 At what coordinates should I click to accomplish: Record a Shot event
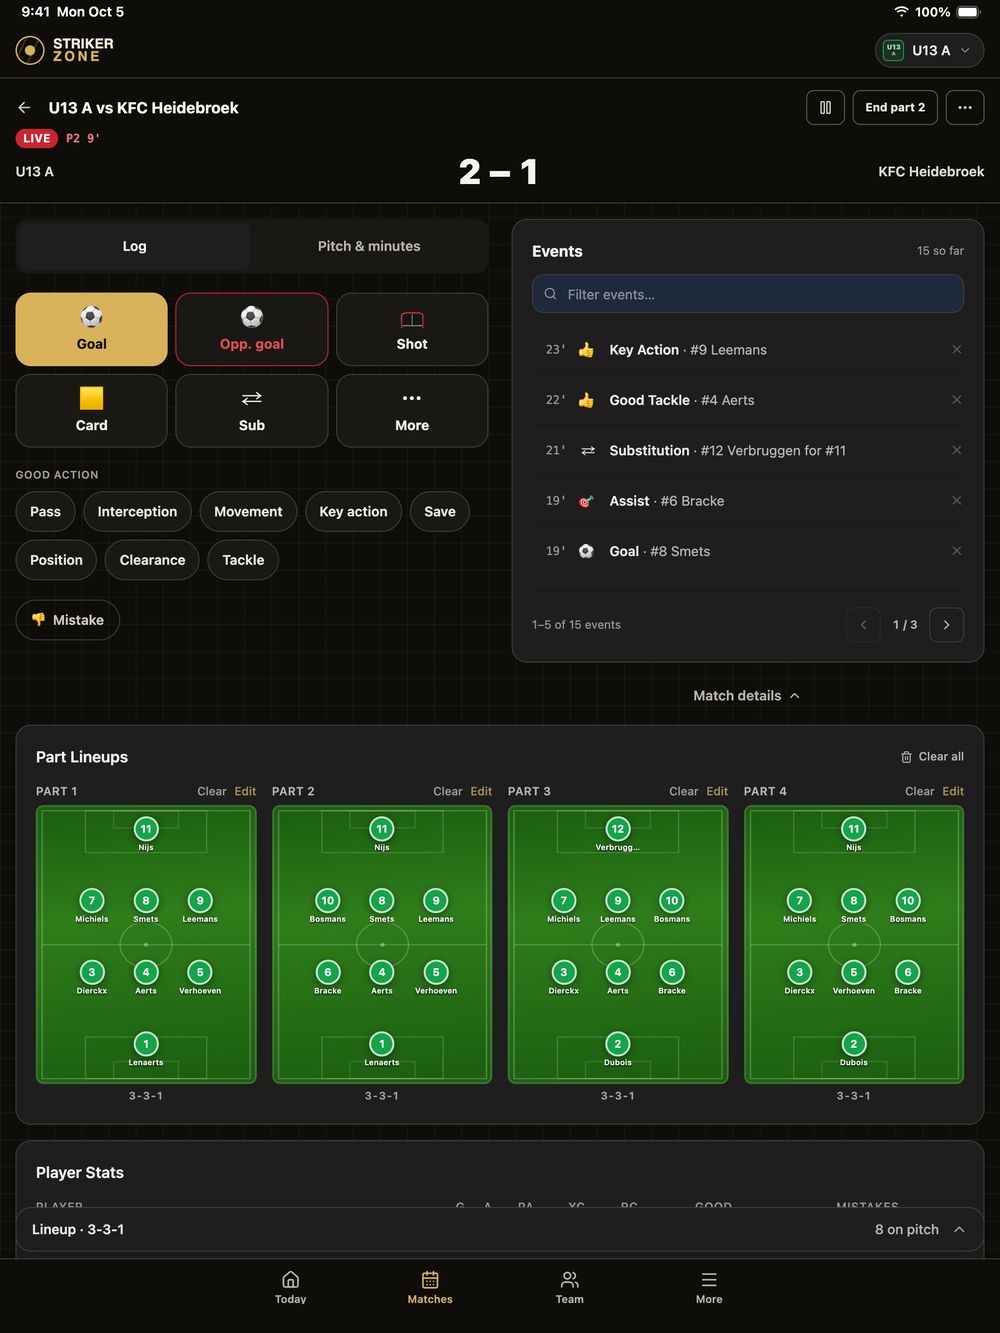tap(412, 329)
